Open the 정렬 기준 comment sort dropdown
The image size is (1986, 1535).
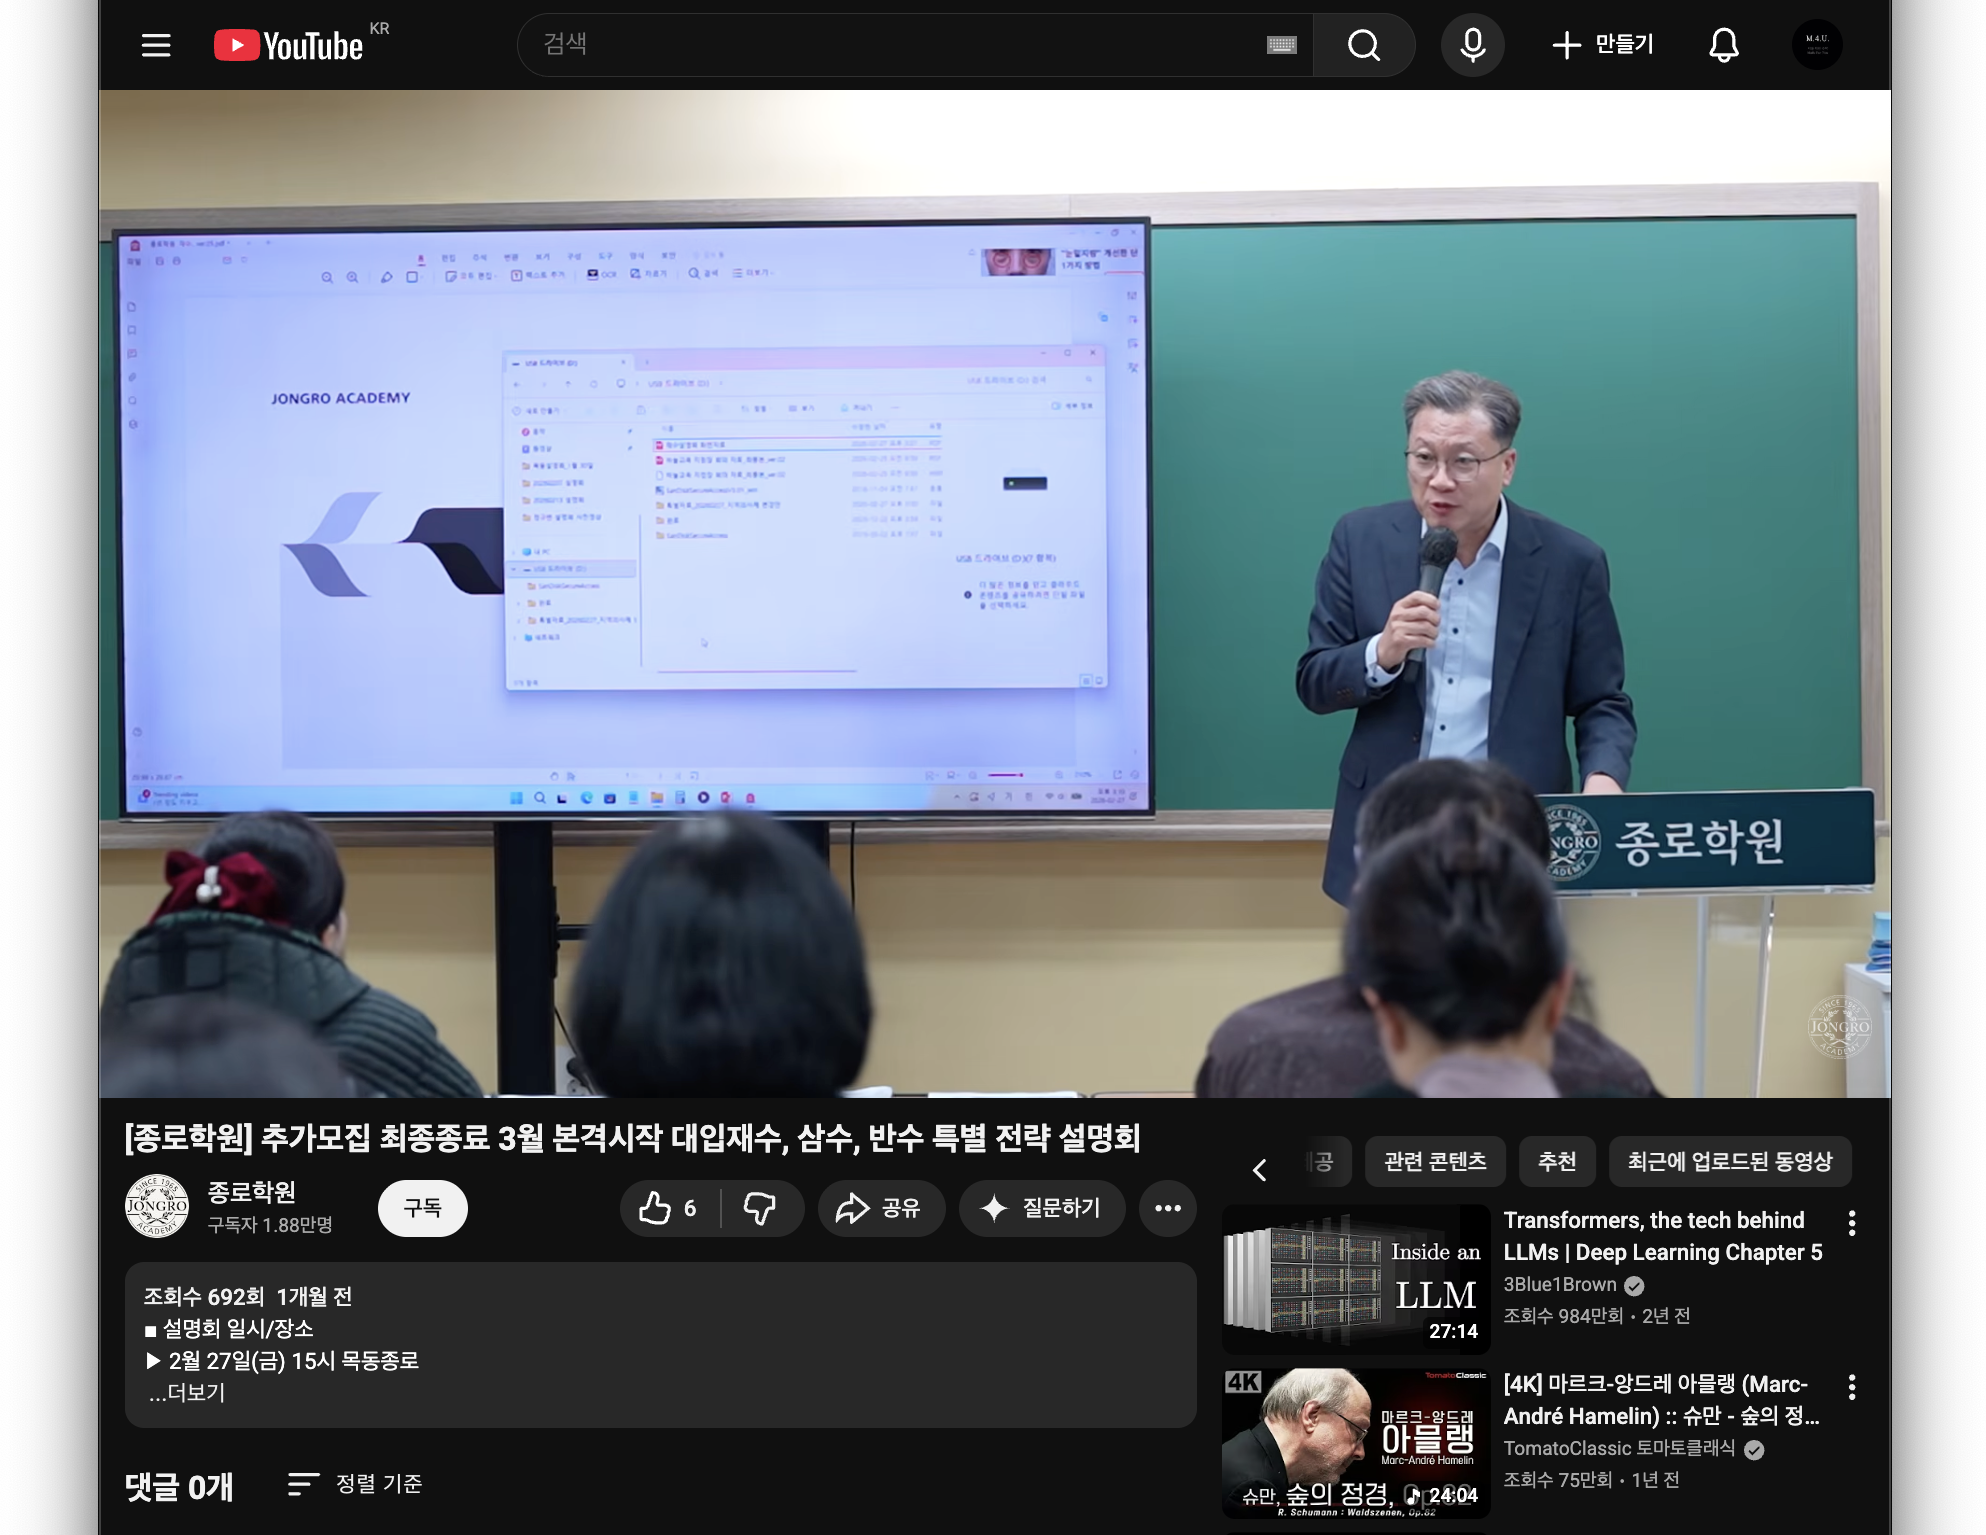[x=355, y=1484]
